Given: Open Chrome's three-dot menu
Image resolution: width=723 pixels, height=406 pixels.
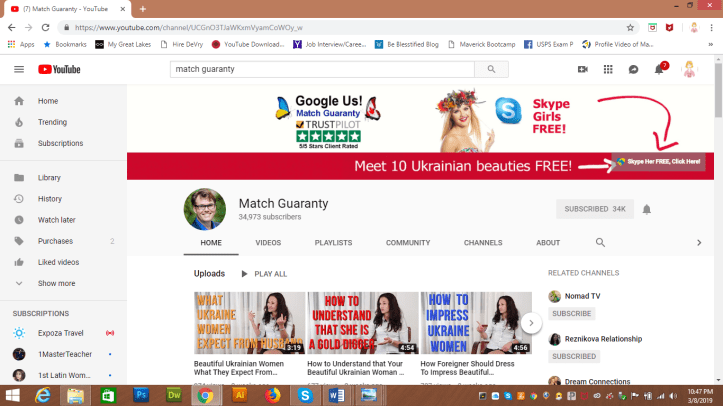Looking at the screenshot, I should click(x=712, y=28).
